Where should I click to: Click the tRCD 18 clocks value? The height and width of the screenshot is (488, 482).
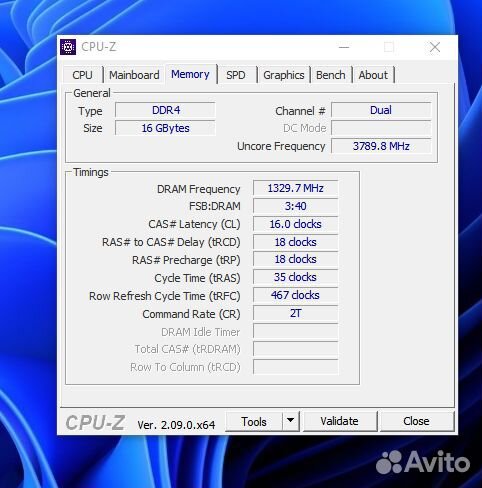(296, 242)
